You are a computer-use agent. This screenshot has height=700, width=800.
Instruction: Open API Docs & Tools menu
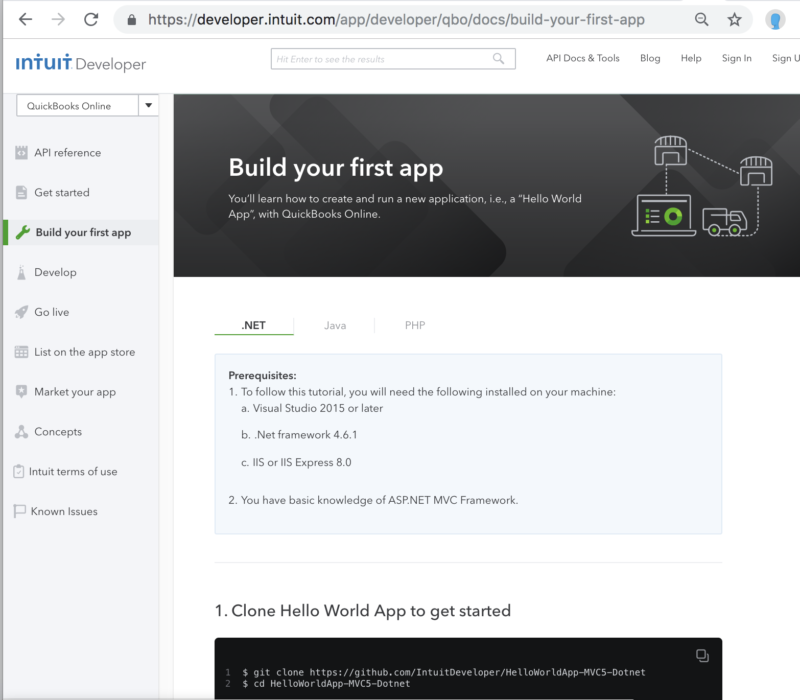coord(583,58)
